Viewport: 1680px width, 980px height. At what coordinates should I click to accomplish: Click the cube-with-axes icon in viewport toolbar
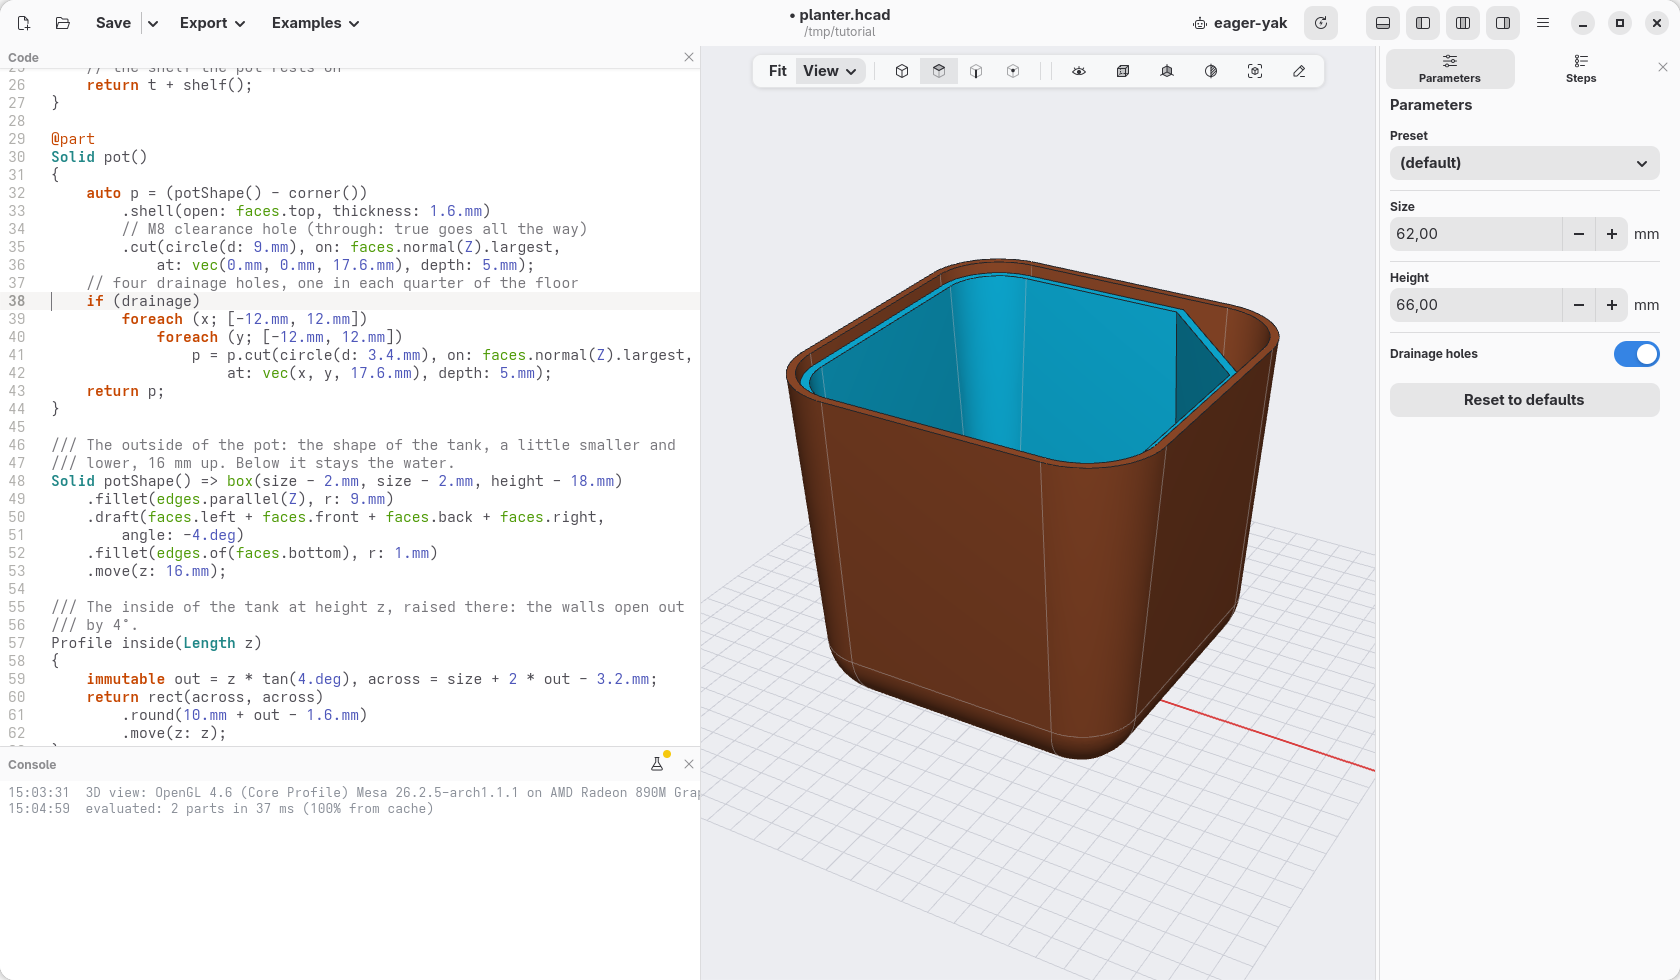[1167, 71]
